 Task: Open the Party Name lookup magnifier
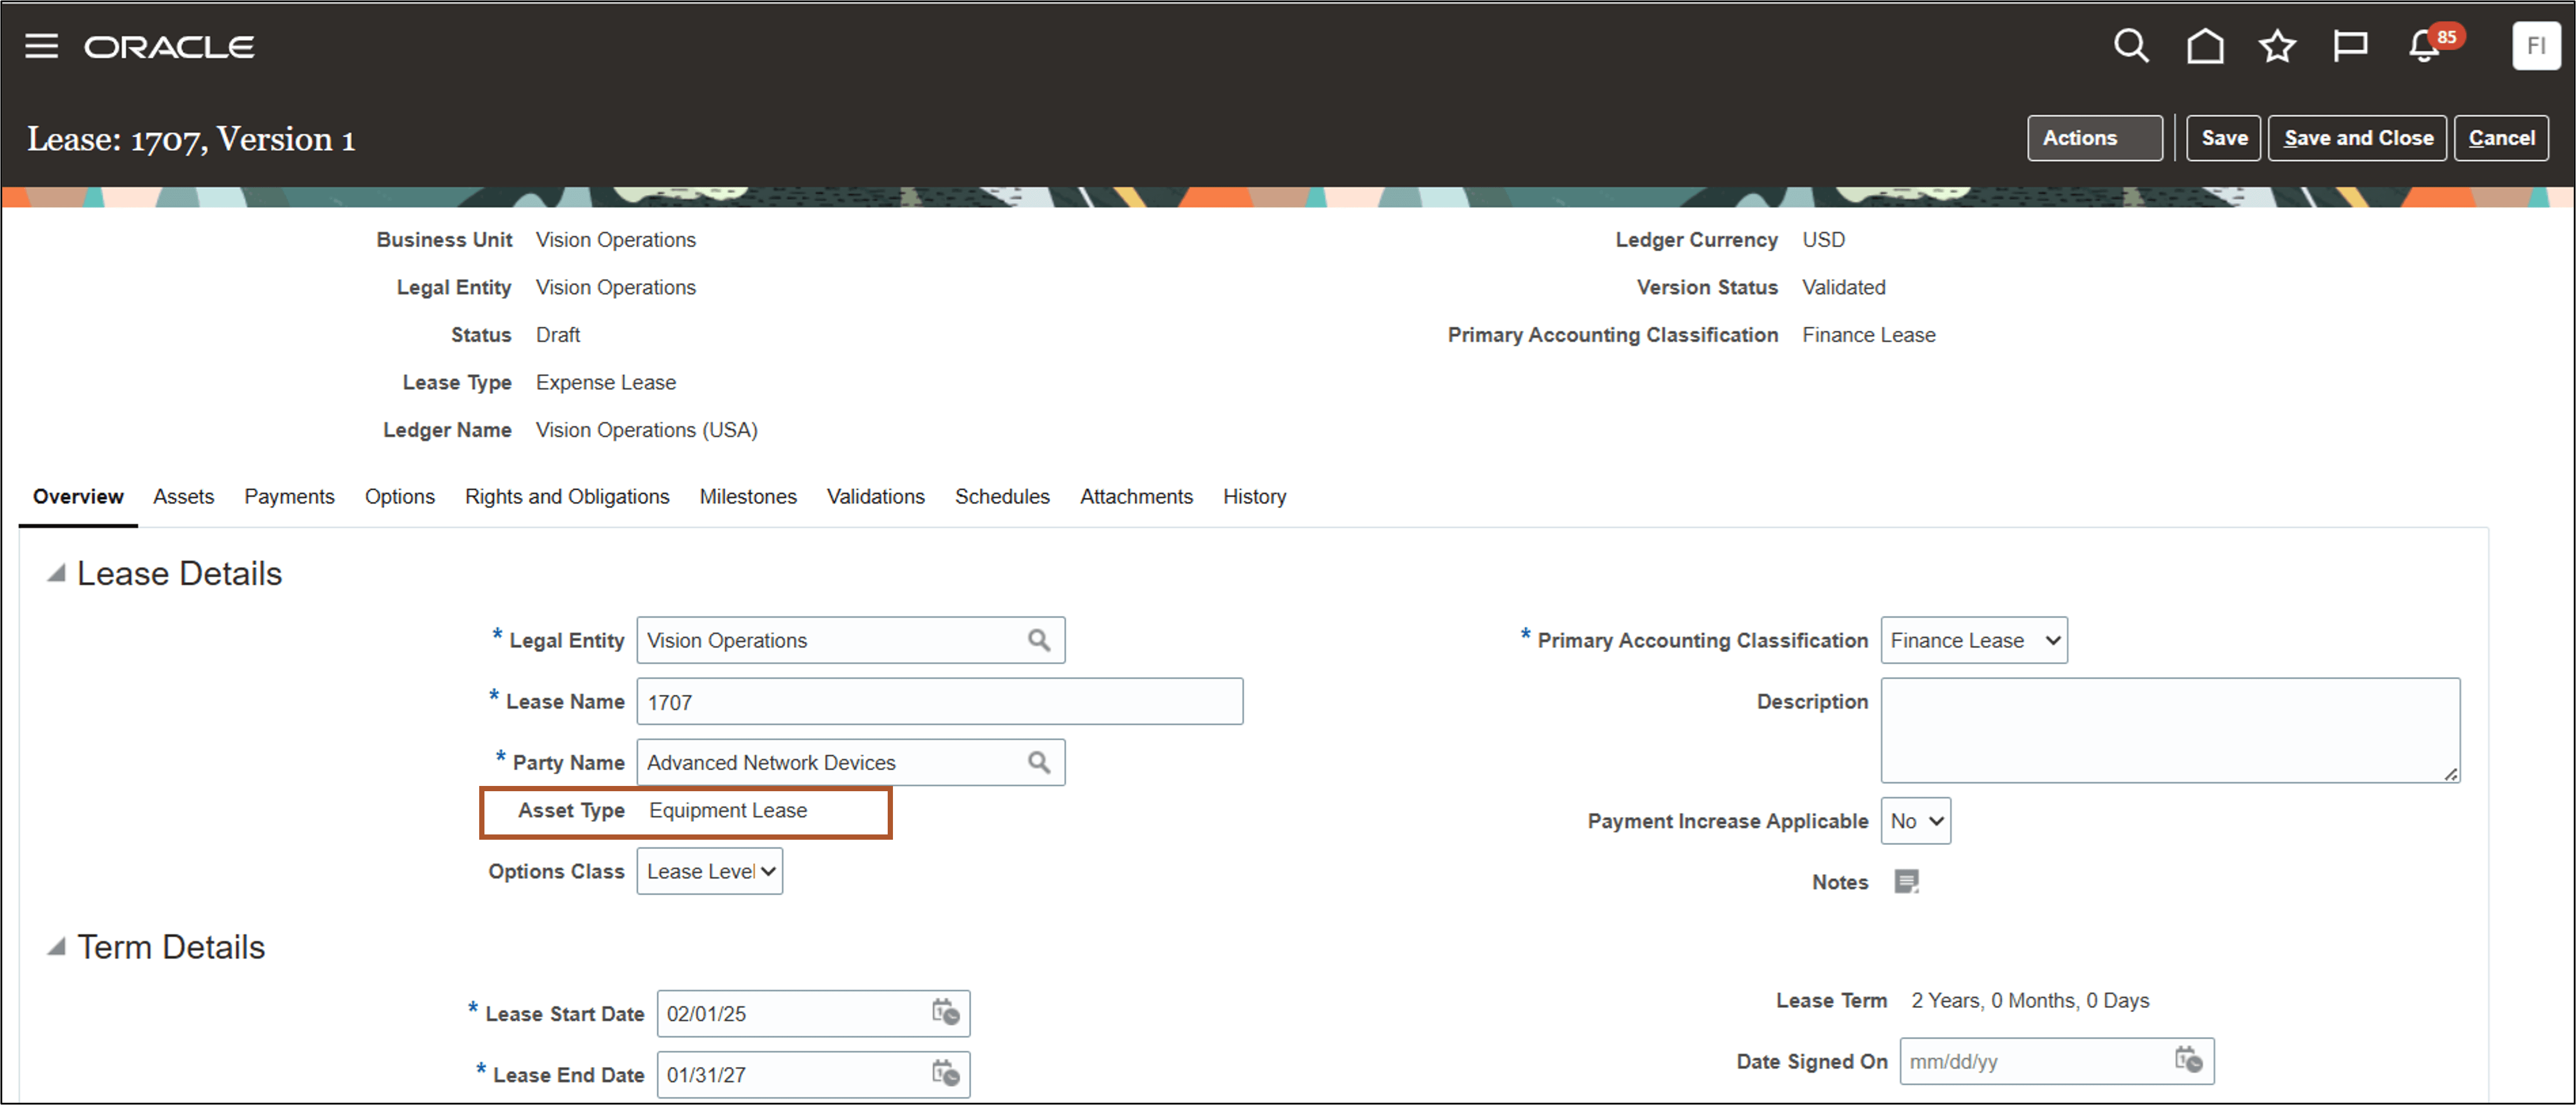tap(1040, 761)
